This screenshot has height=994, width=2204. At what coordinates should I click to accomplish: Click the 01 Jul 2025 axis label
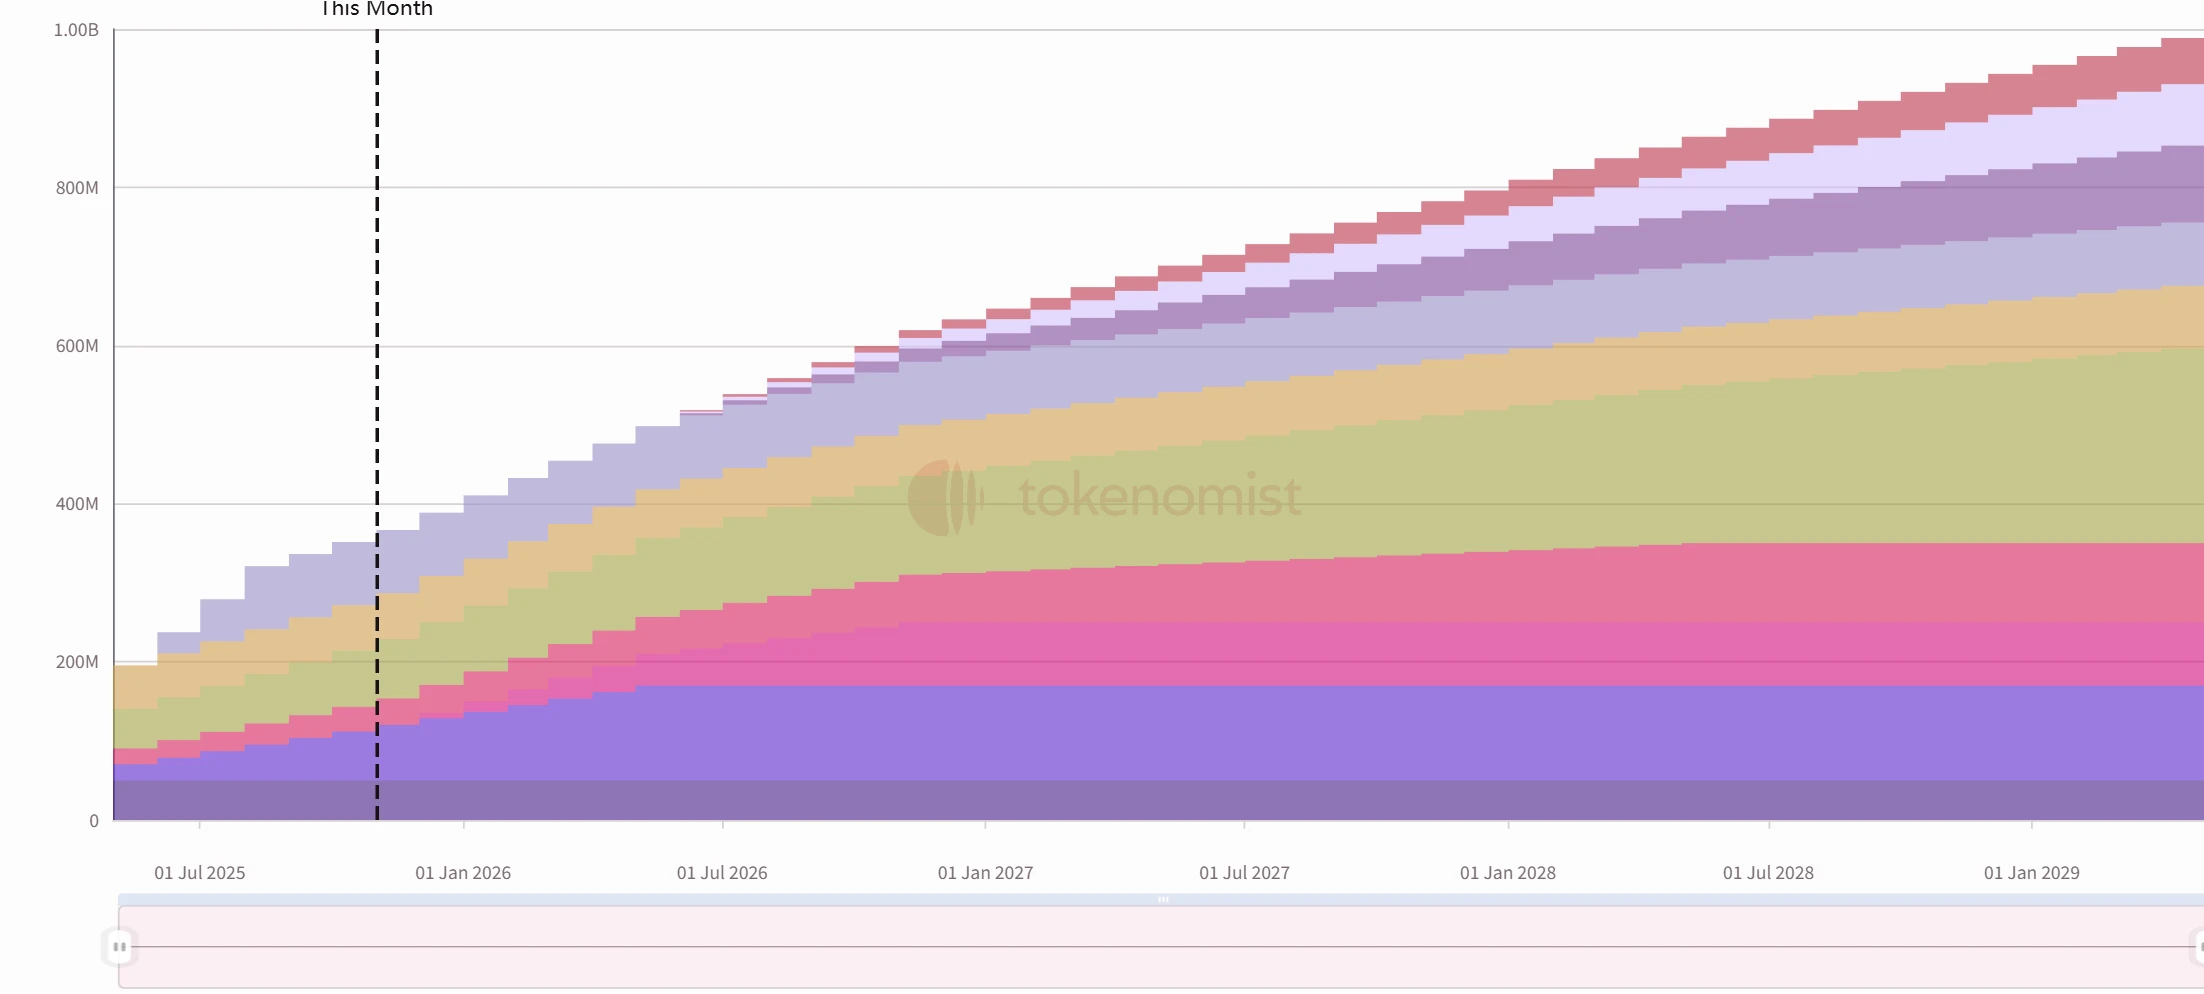tap(199, 873)
